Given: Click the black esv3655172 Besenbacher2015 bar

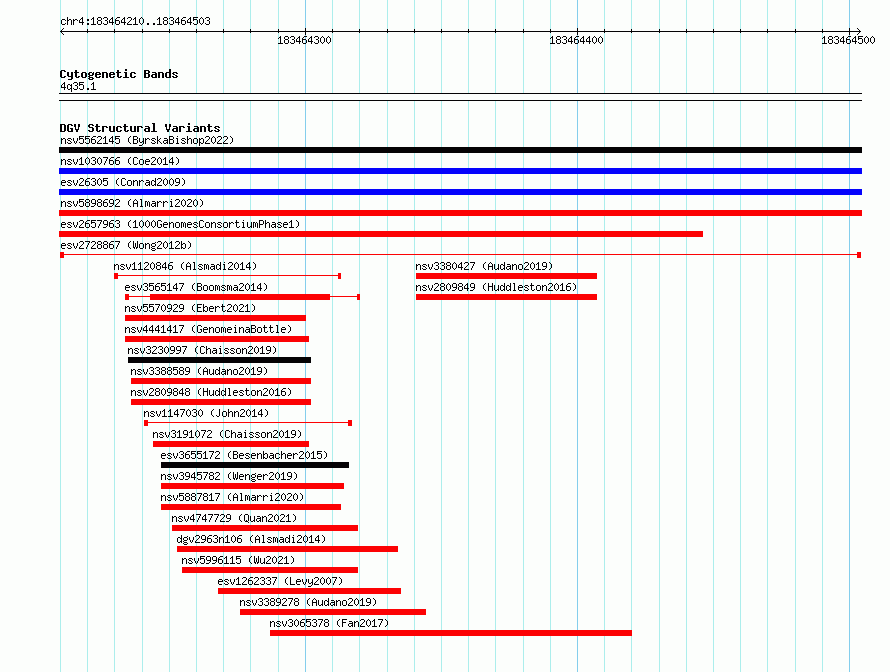Looking at the screenshot, I should pyautogui.click(x=255, y=465).
